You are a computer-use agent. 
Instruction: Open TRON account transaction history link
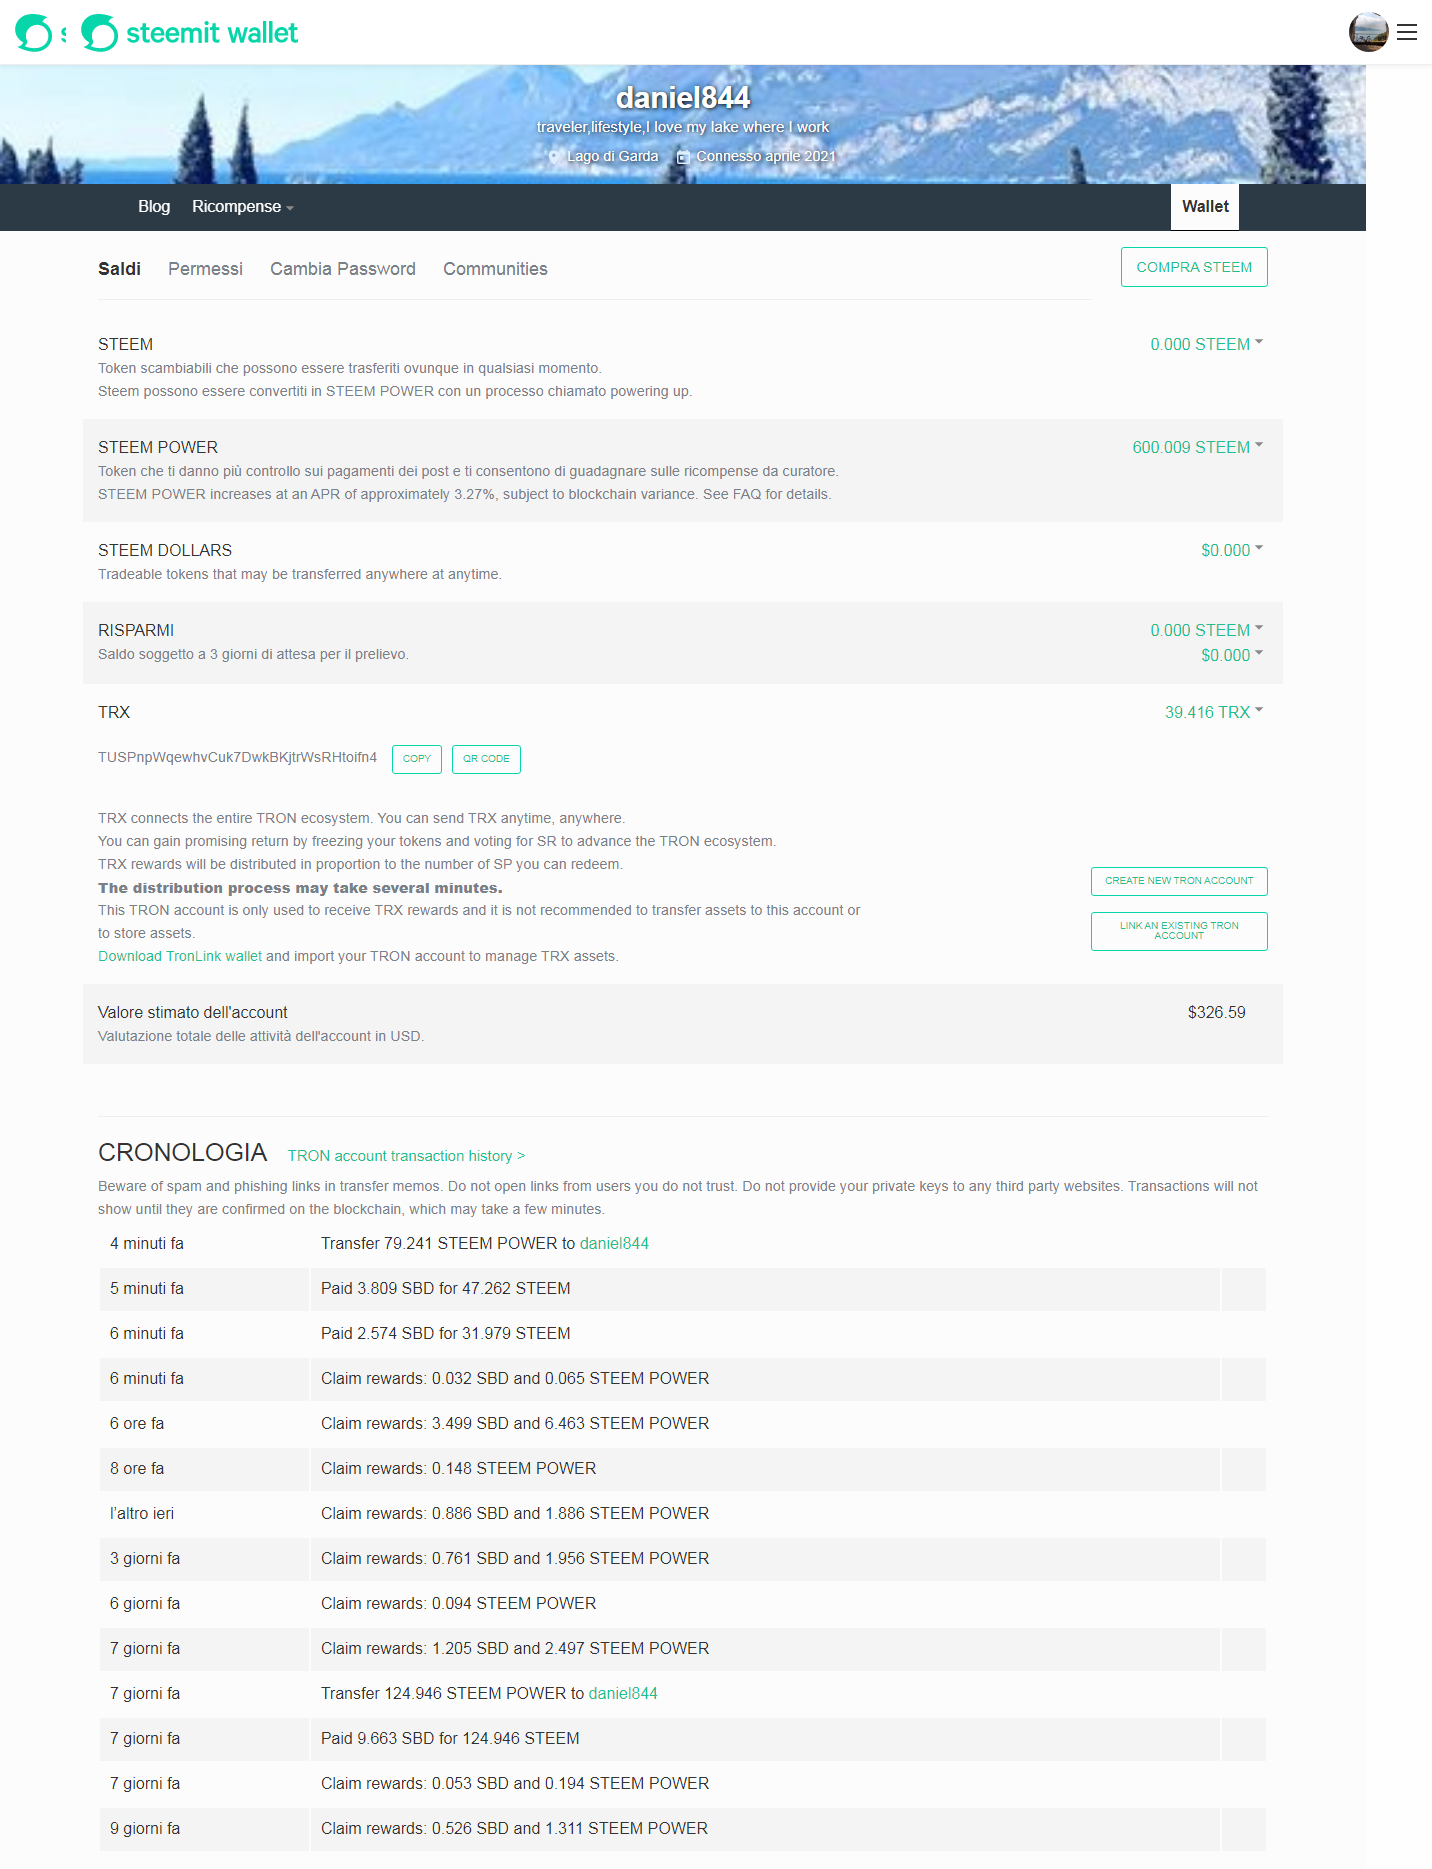[x=406, y=1156]
